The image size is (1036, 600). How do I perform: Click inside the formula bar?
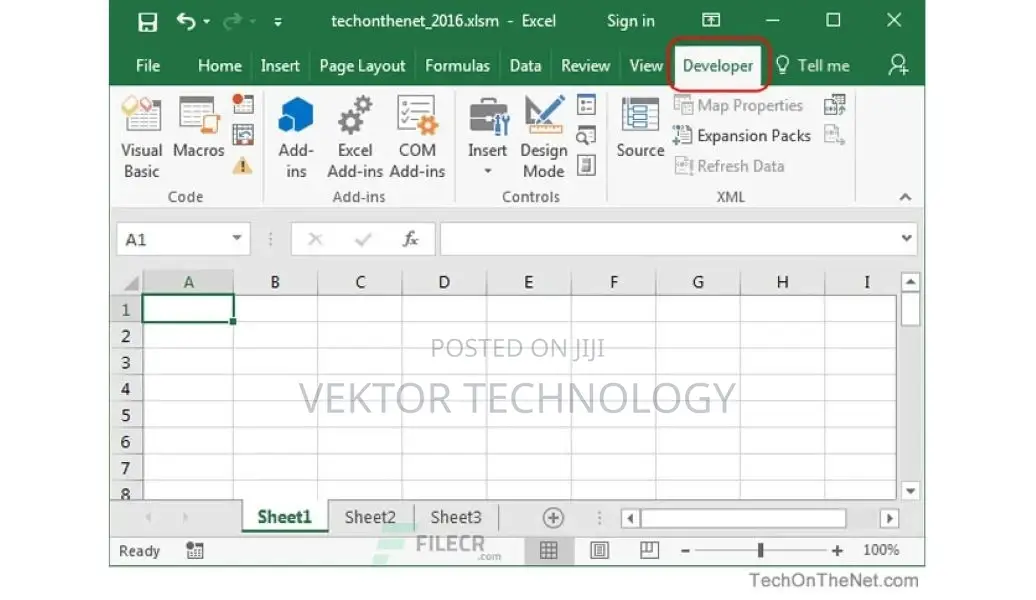(669, 239)
